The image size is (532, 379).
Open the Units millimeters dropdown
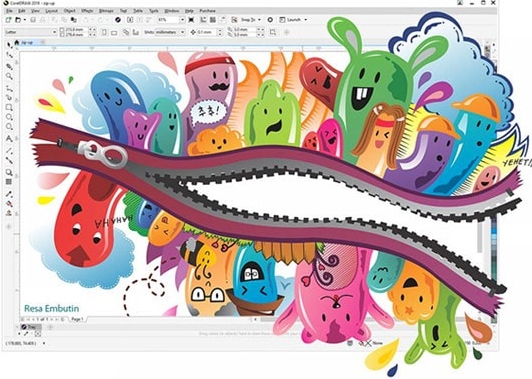pyautogui.click(x=183, y=32)
